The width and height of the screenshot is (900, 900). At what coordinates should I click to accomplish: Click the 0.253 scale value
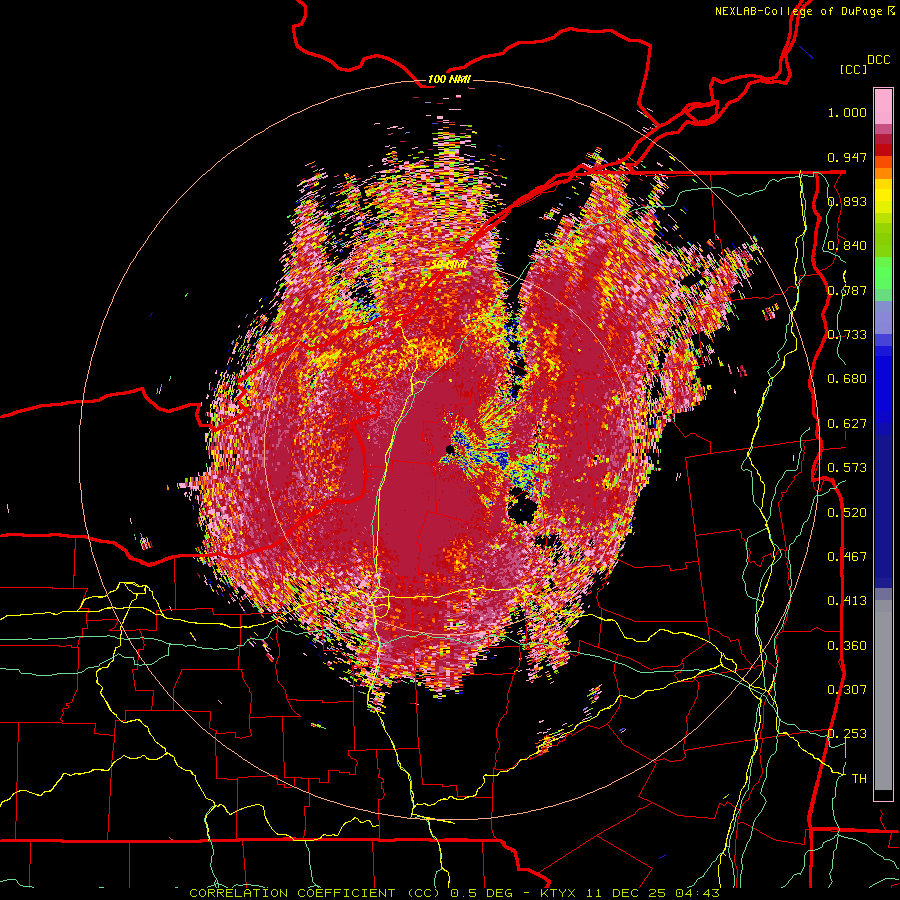847,734
